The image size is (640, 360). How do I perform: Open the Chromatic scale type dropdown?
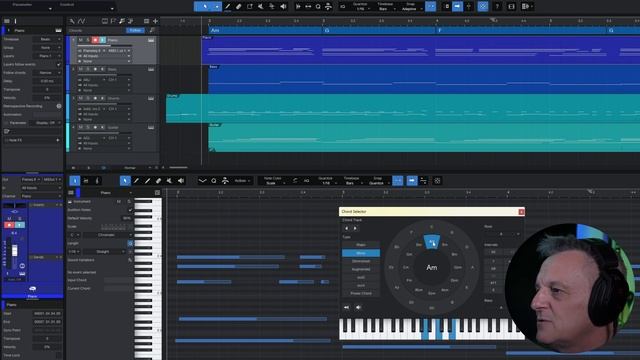[x=108, y=235]
